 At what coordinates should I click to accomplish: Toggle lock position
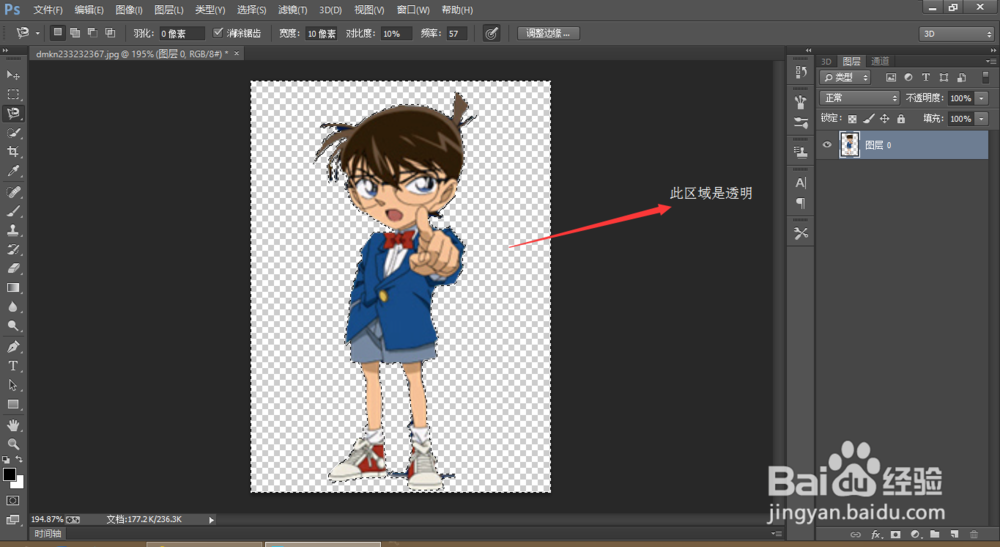pos(885,119)
